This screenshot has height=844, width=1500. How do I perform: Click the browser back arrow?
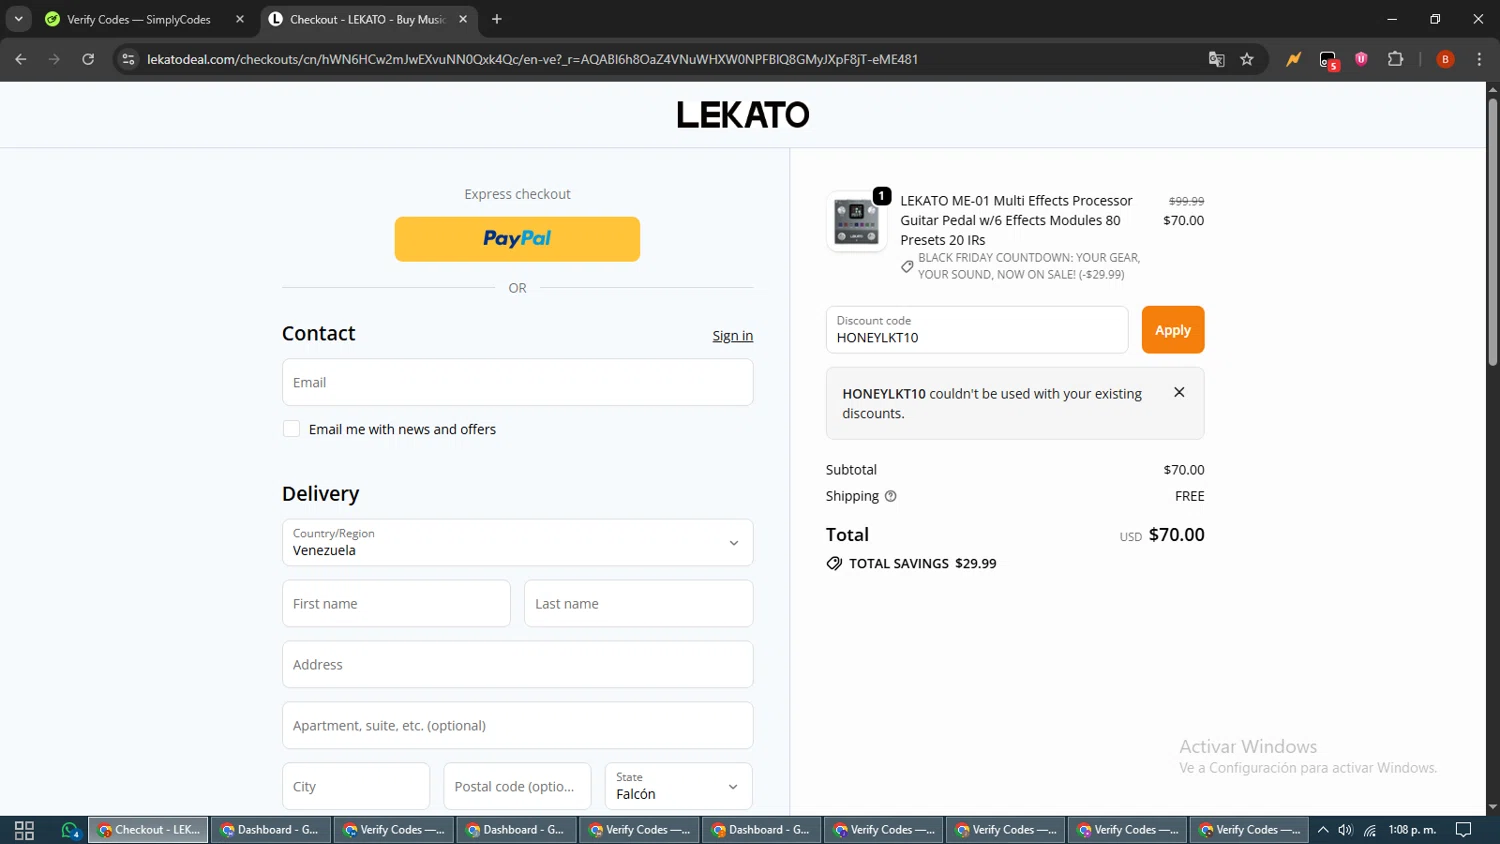[x=21, y=59]
